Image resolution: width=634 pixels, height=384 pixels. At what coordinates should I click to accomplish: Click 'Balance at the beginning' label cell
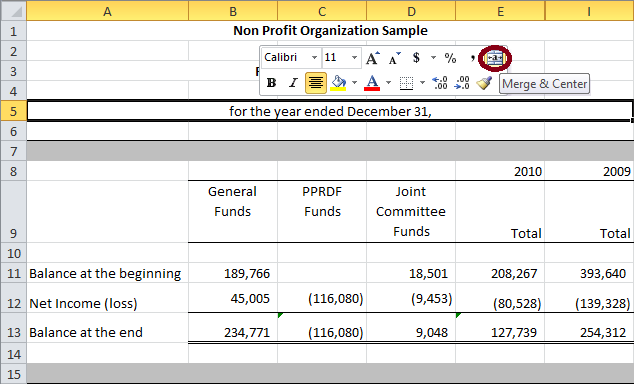[x=108, y=273]
